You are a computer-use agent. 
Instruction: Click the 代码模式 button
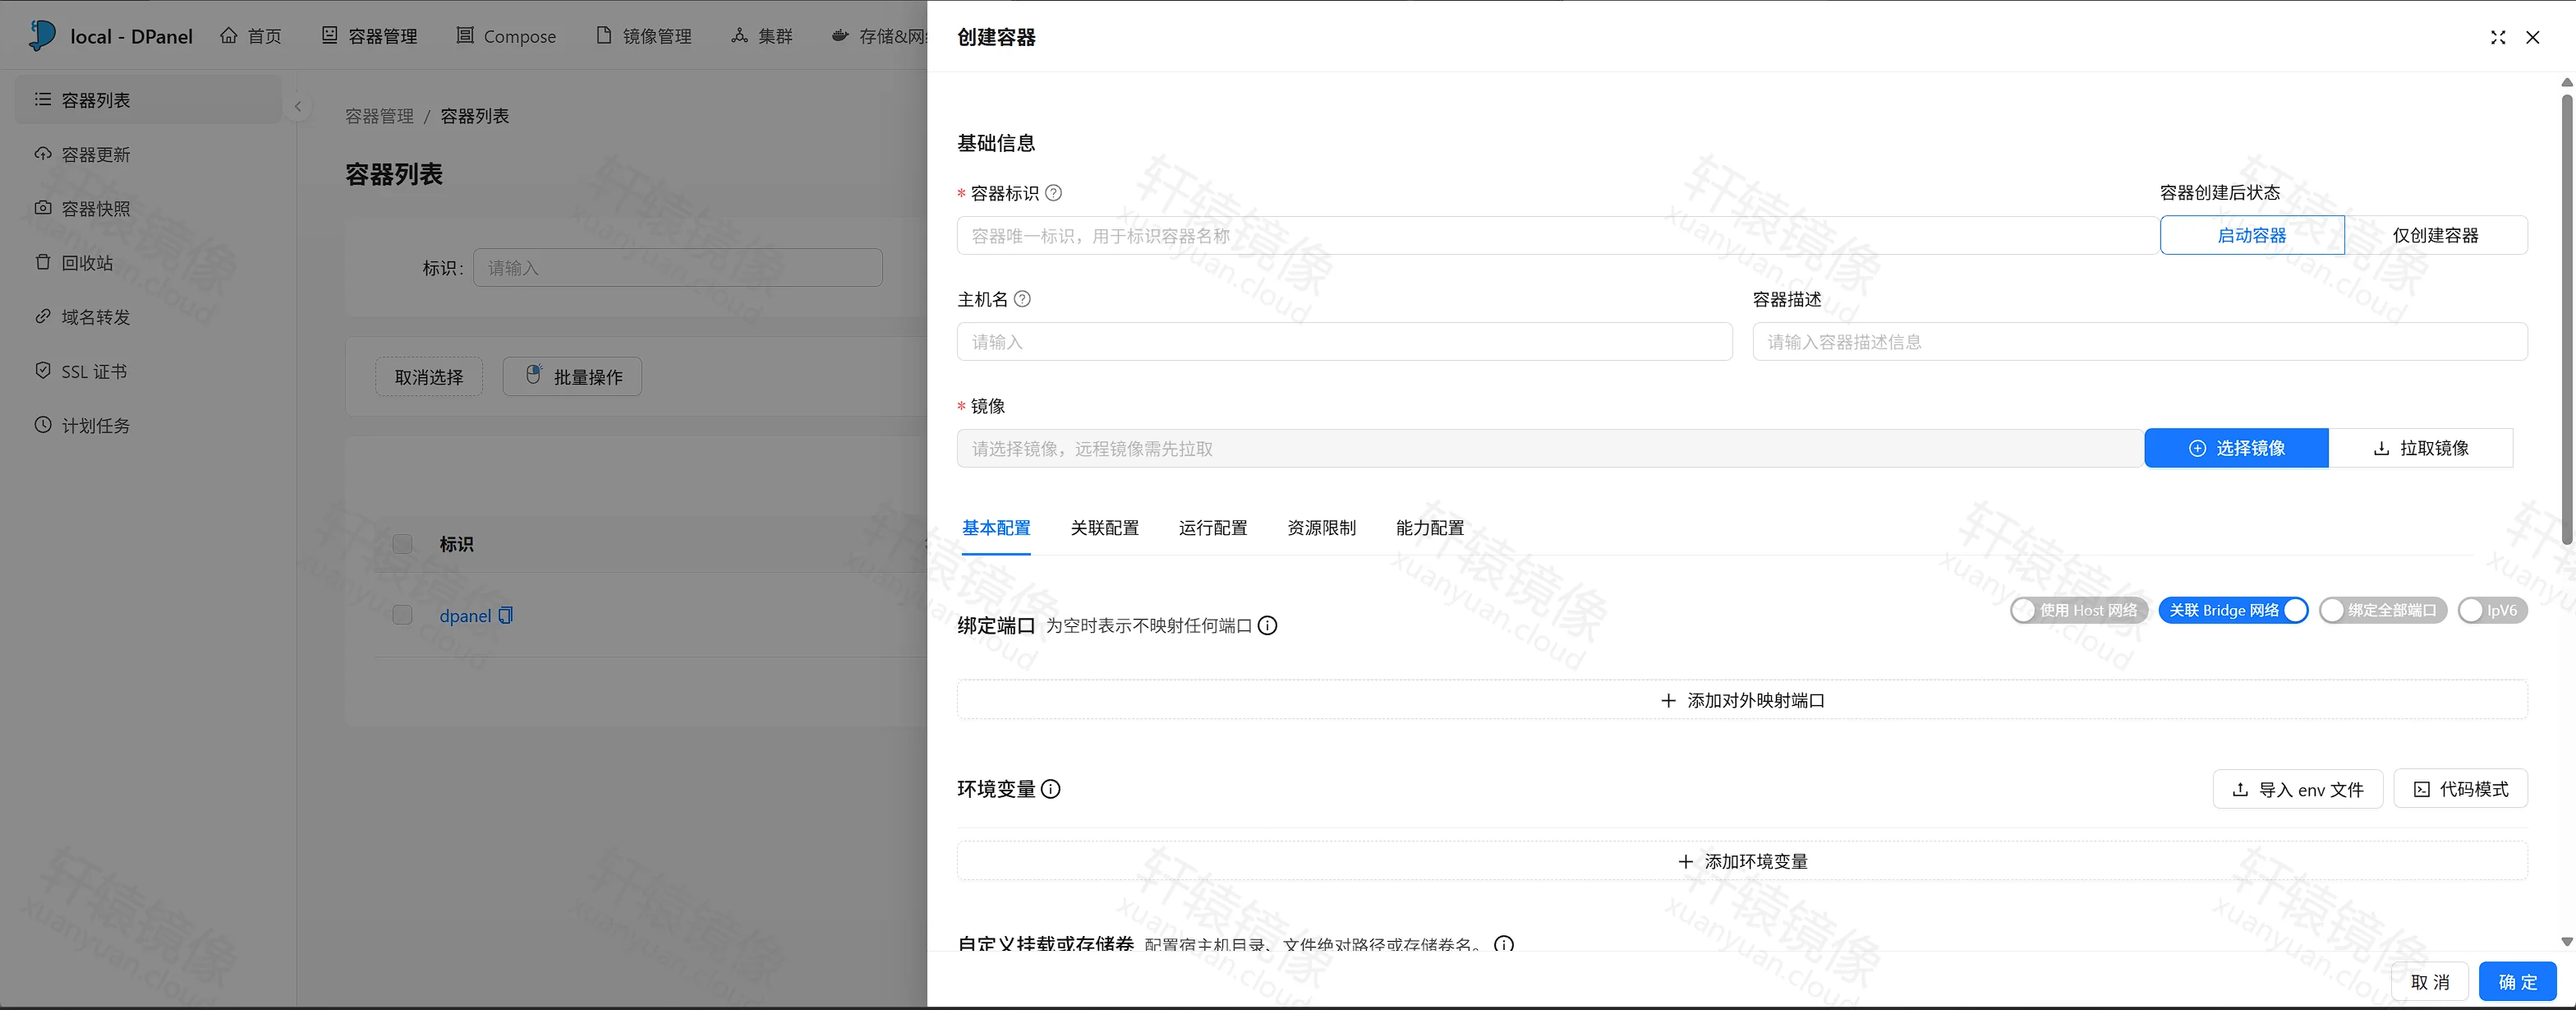click(2461, 789)
